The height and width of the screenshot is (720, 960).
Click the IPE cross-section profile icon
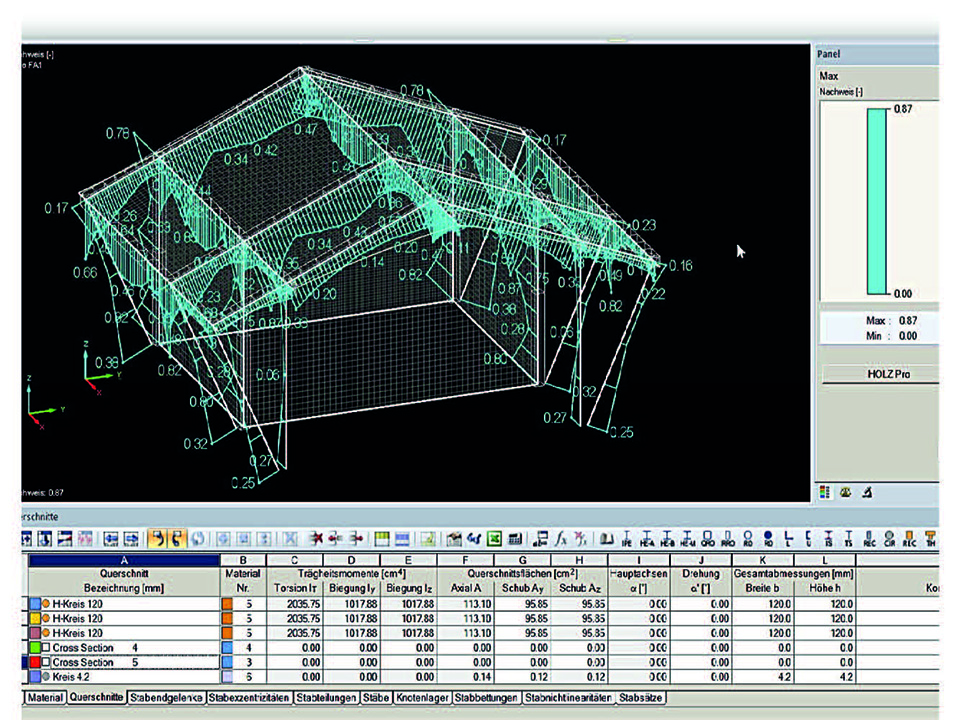click(x=627, y=540)
